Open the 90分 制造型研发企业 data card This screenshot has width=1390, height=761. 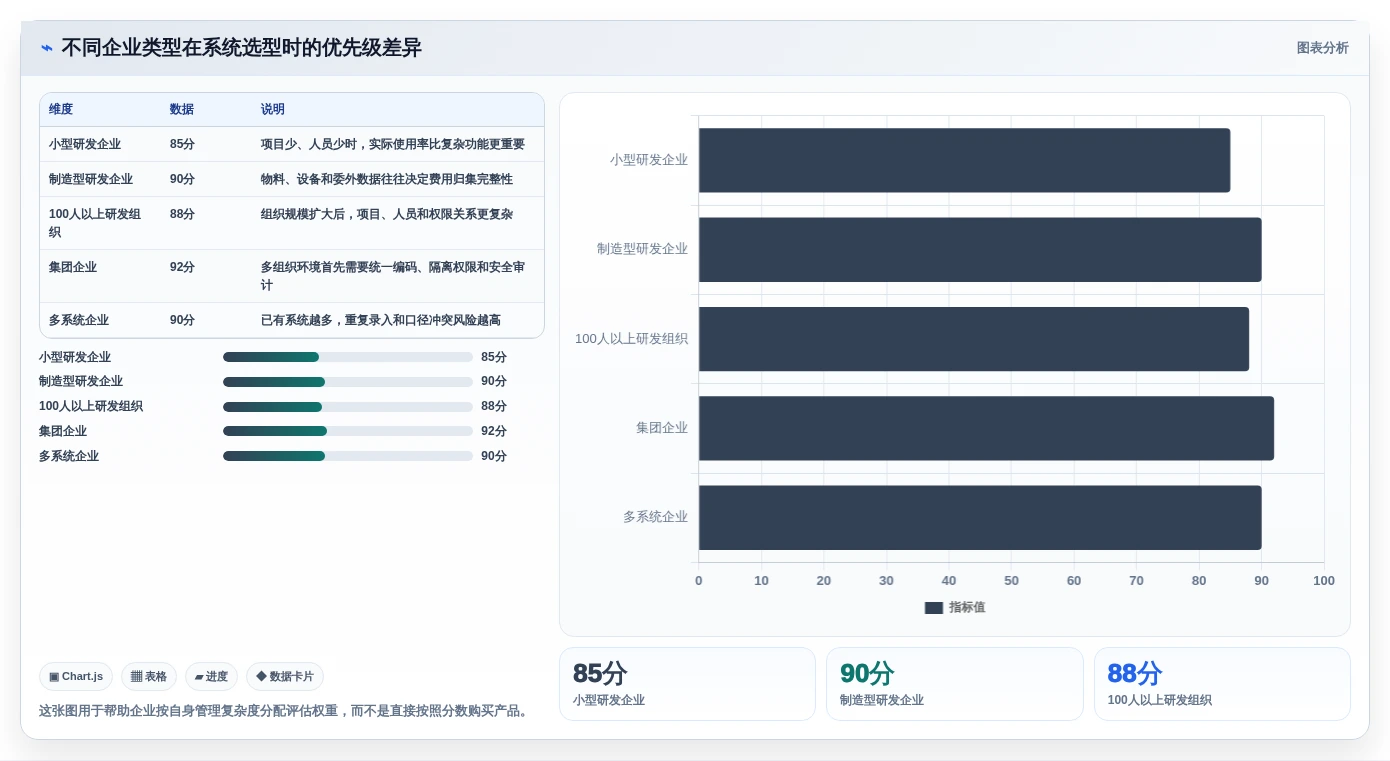(x=955, y=684)
